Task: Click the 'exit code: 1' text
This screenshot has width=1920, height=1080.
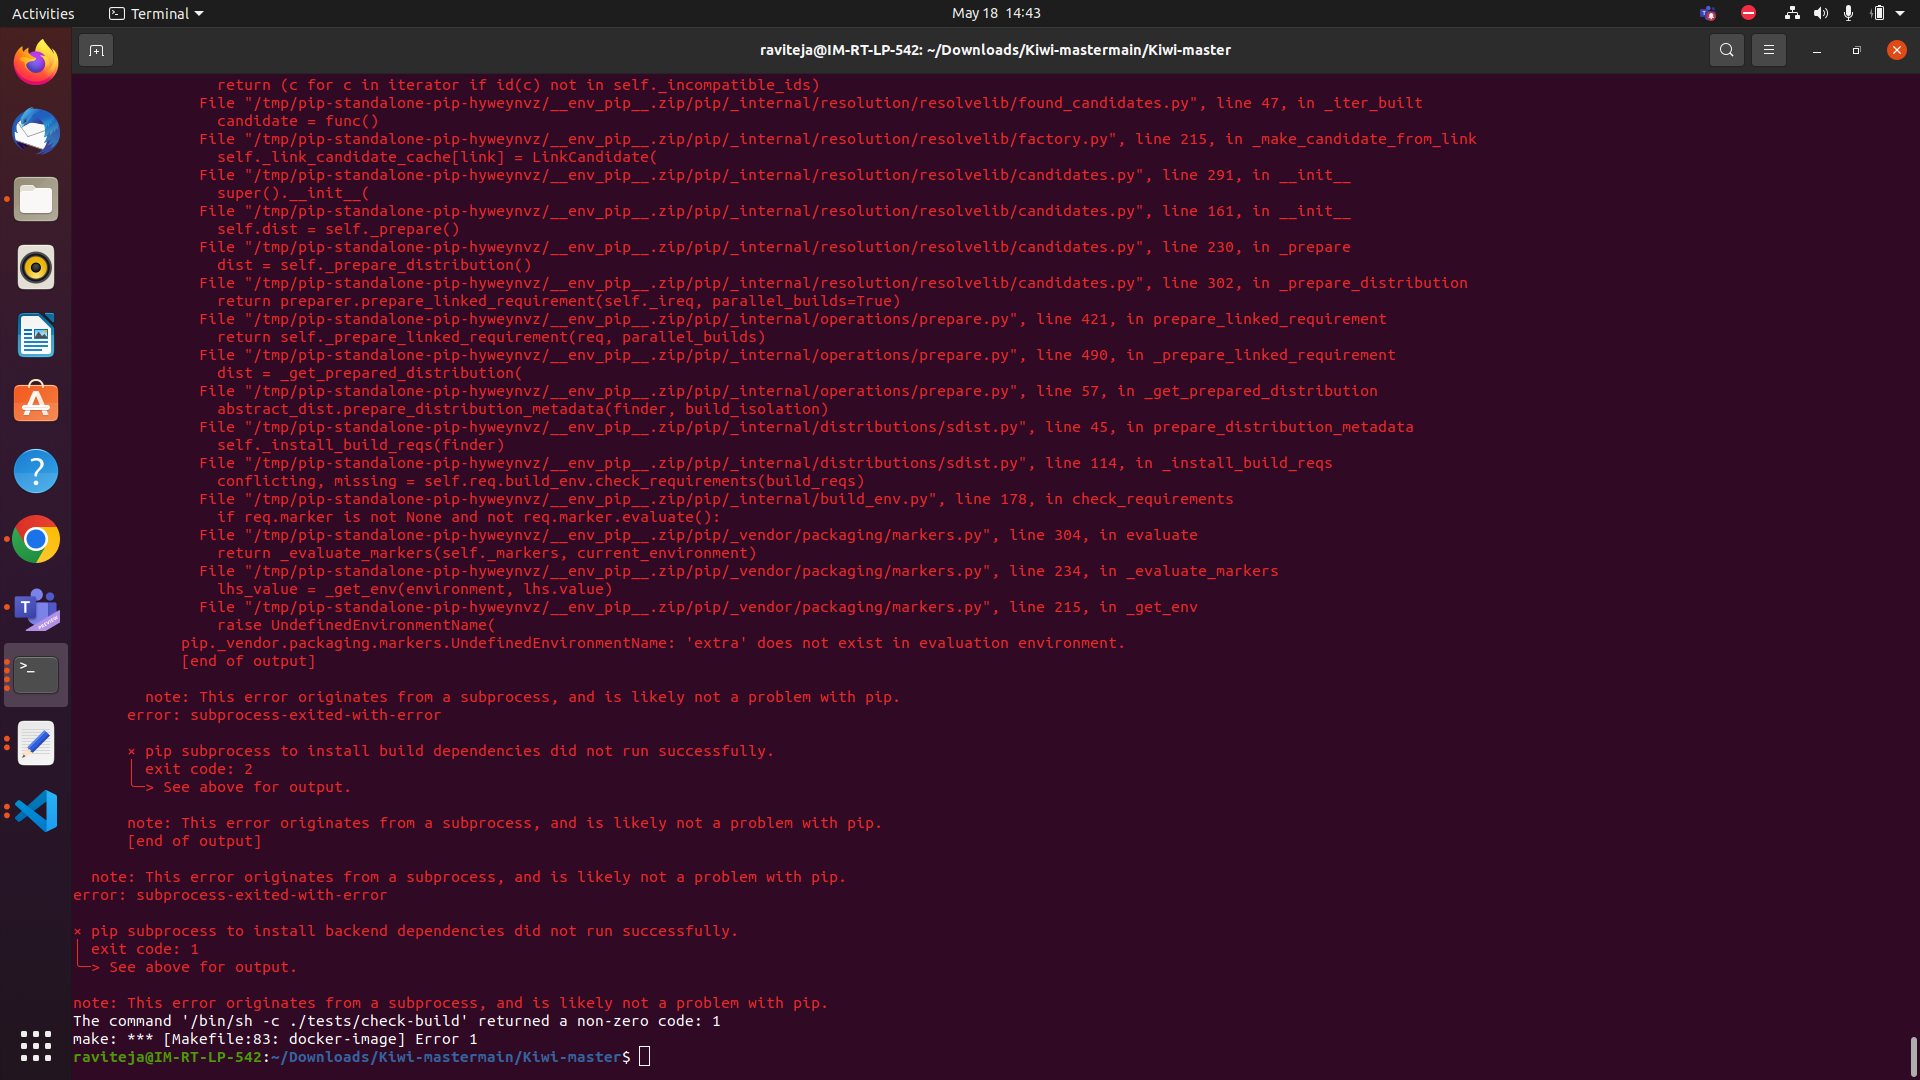Action: point(145,949)
